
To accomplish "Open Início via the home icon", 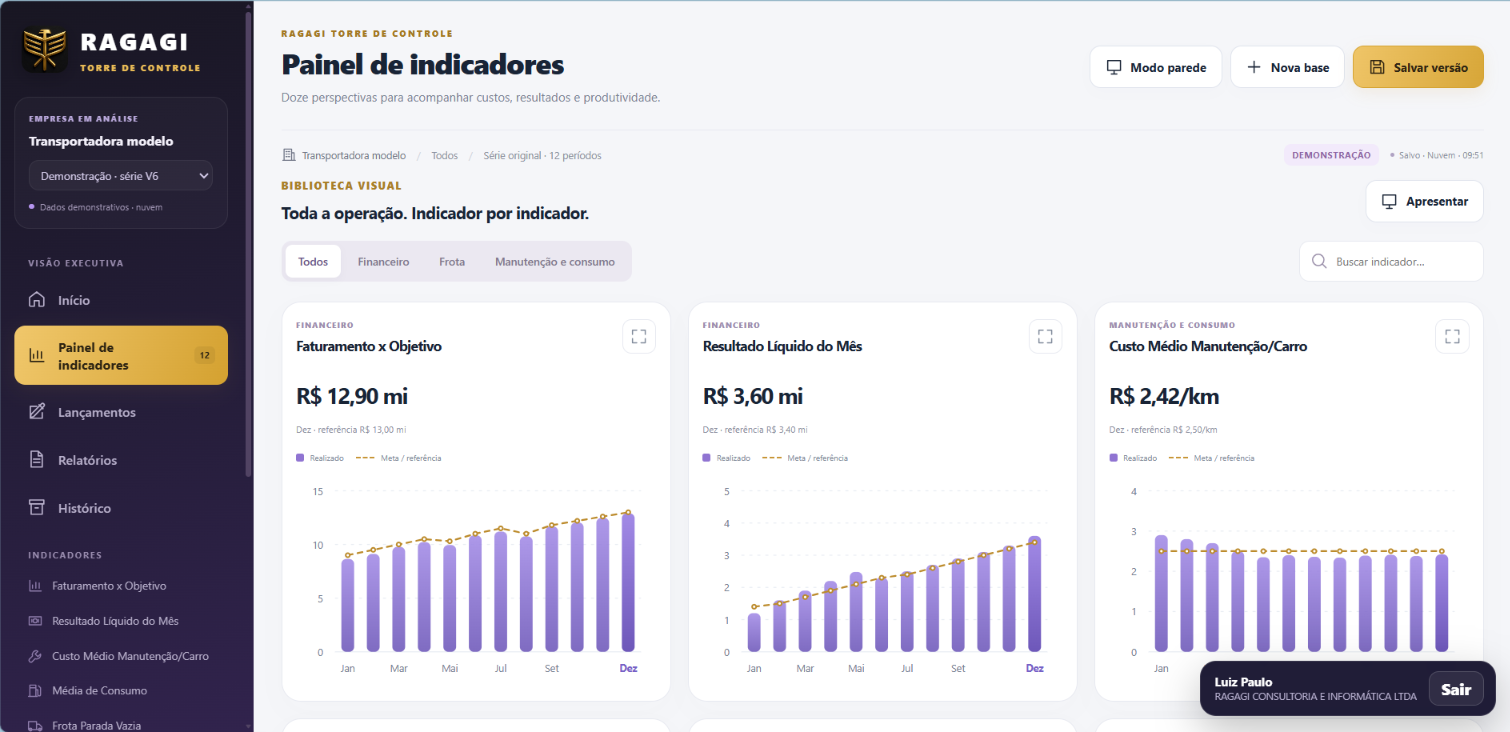I will point(37,300).
